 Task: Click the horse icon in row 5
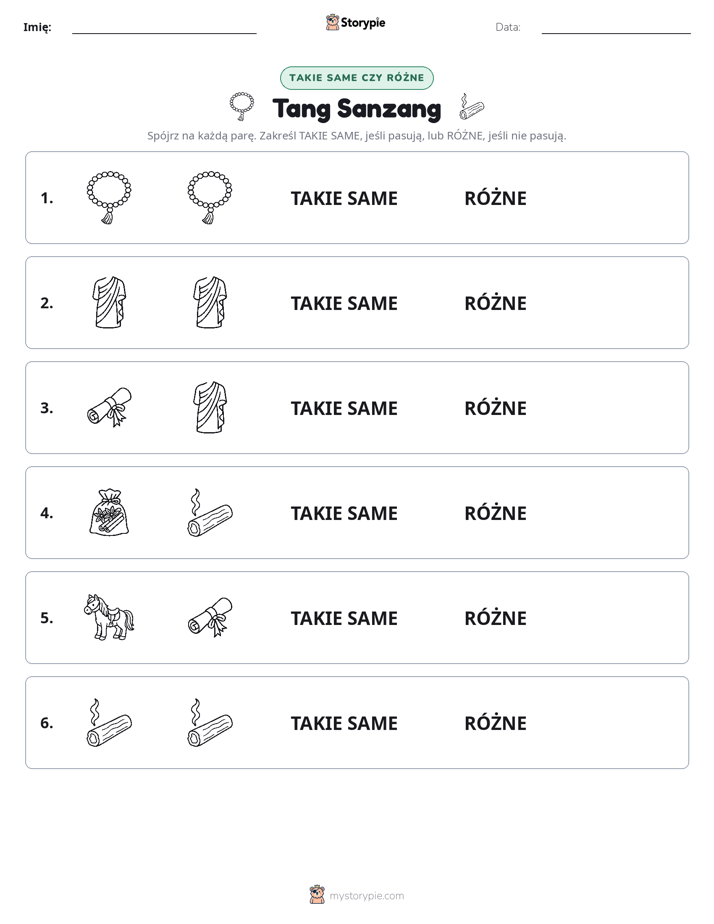109,617
